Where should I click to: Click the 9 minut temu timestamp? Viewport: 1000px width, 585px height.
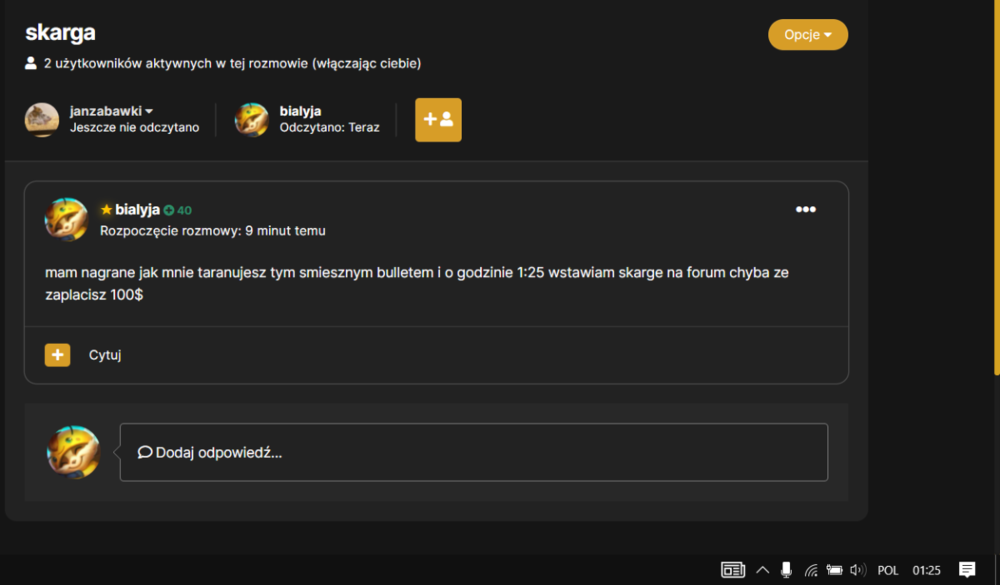click(x=285, y=231)
